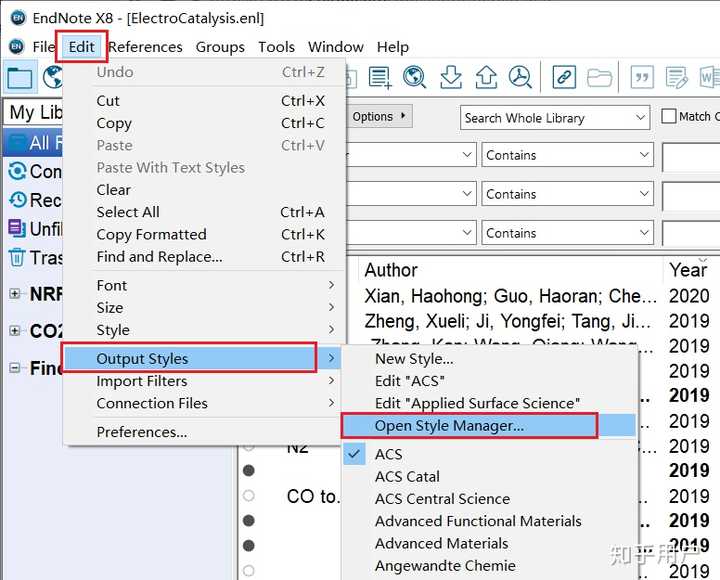The height and width of the screenshot is (580, 720).
Task: Open the Groups menu
Action: [x=220, y=47]
